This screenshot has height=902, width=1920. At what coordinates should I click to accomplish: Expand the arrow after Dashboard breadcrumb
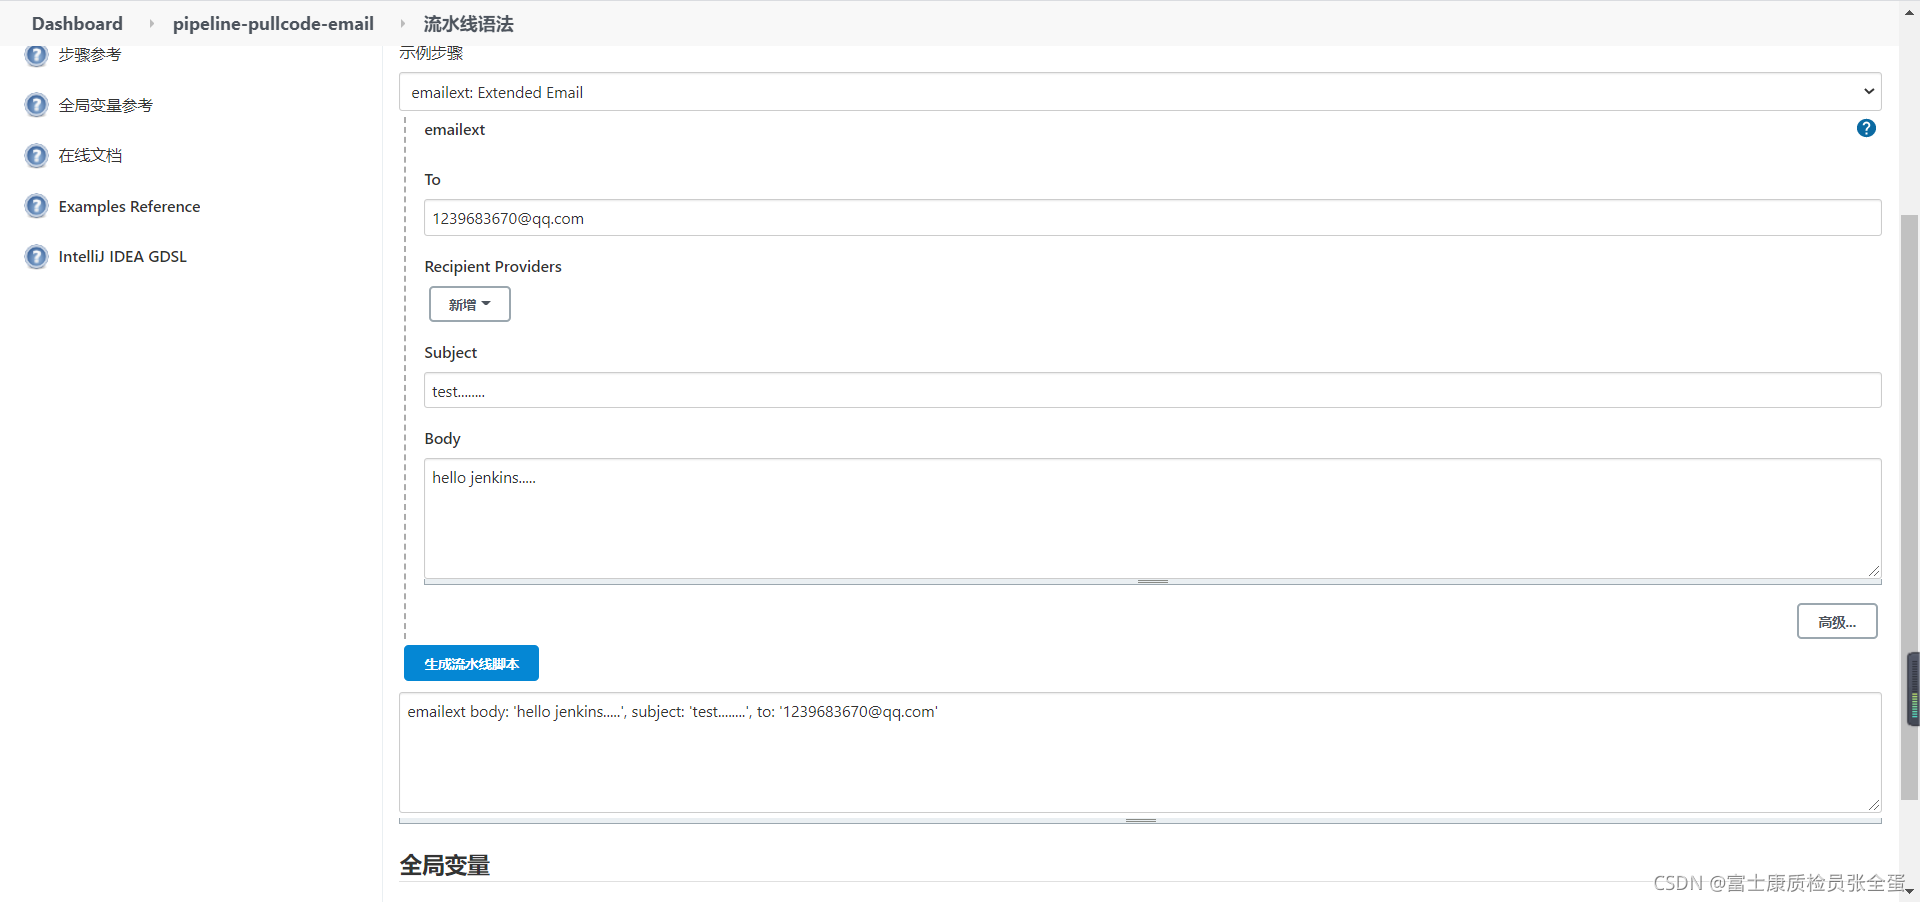tap(151, 23)
